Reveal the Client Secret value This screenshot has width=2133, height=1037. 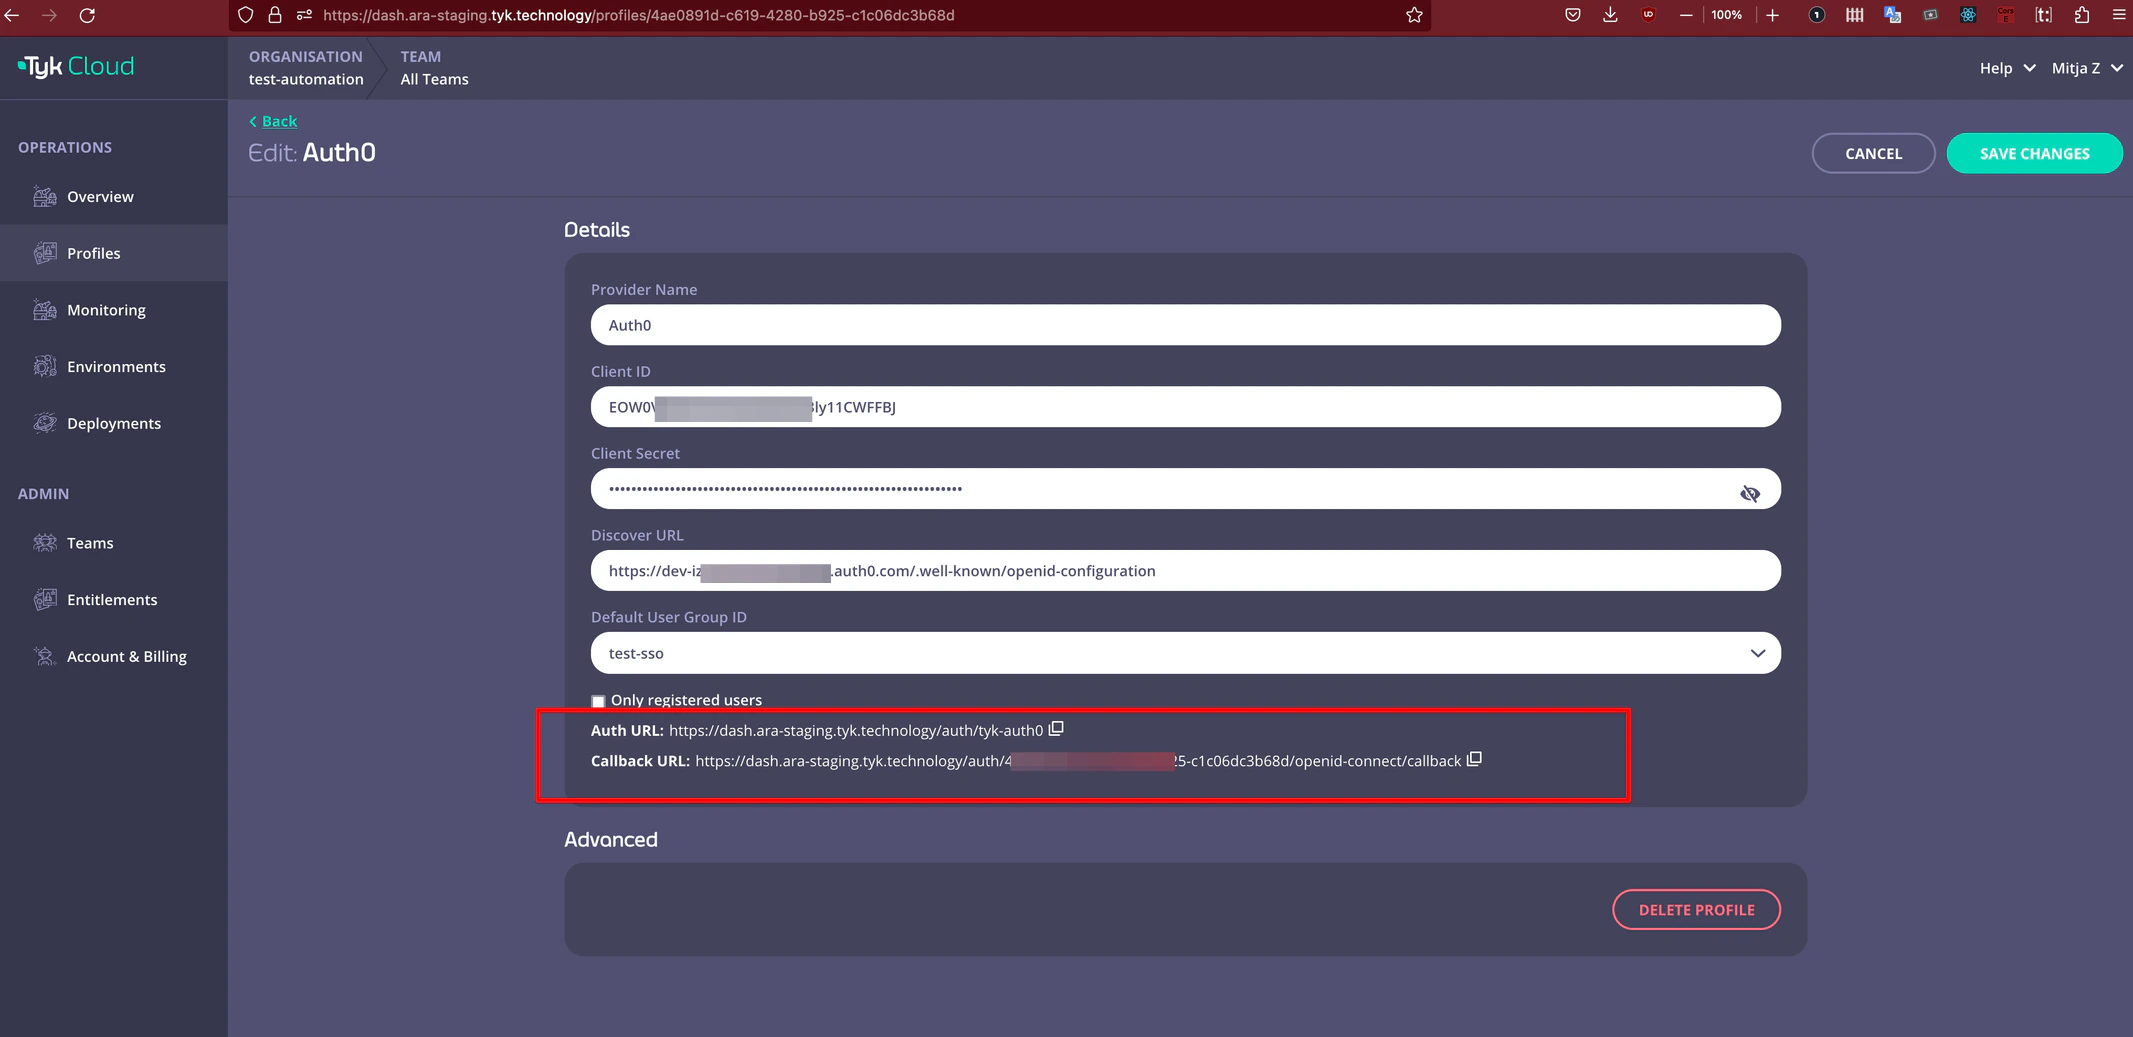pyautogui.click(x=1750, y=492)
